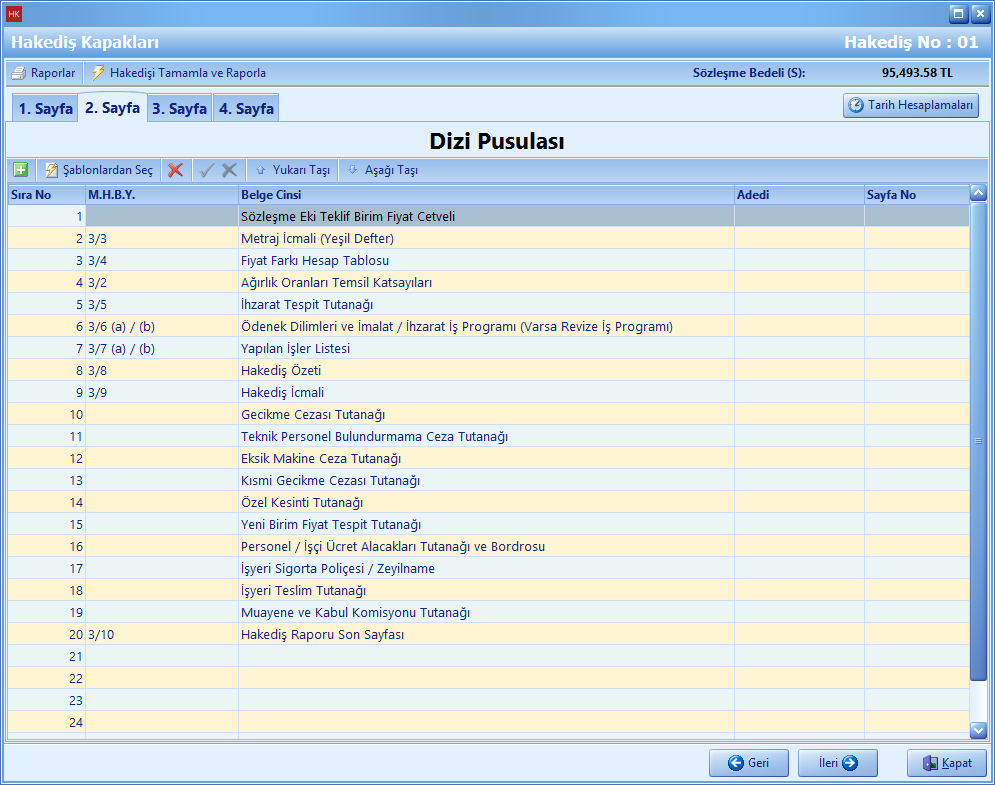Screen dimensions: 995x785
Task: Open Şablonlardan Seç template picker
Action: coord(99,170)
